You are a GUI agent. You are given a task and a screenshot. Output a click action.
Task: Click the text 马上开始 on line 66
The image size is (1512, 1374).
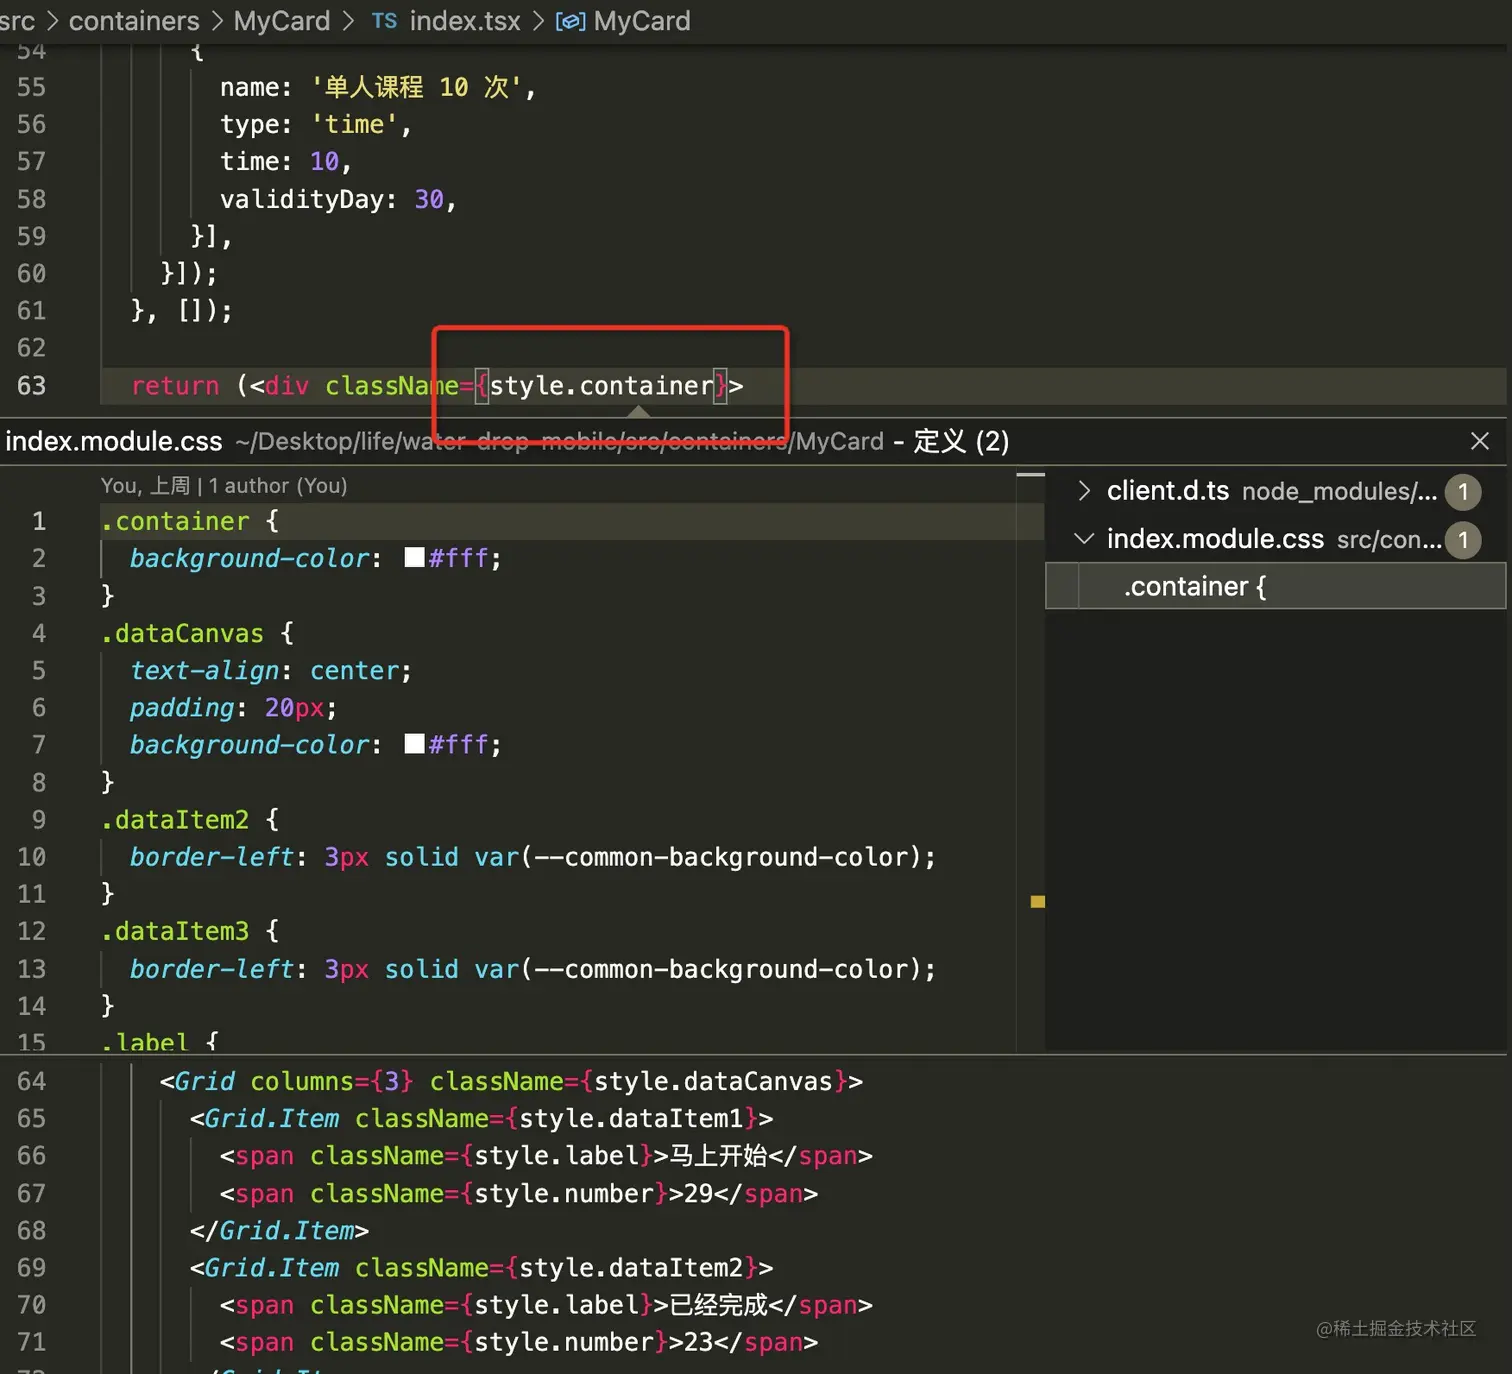click(718, 1155)
